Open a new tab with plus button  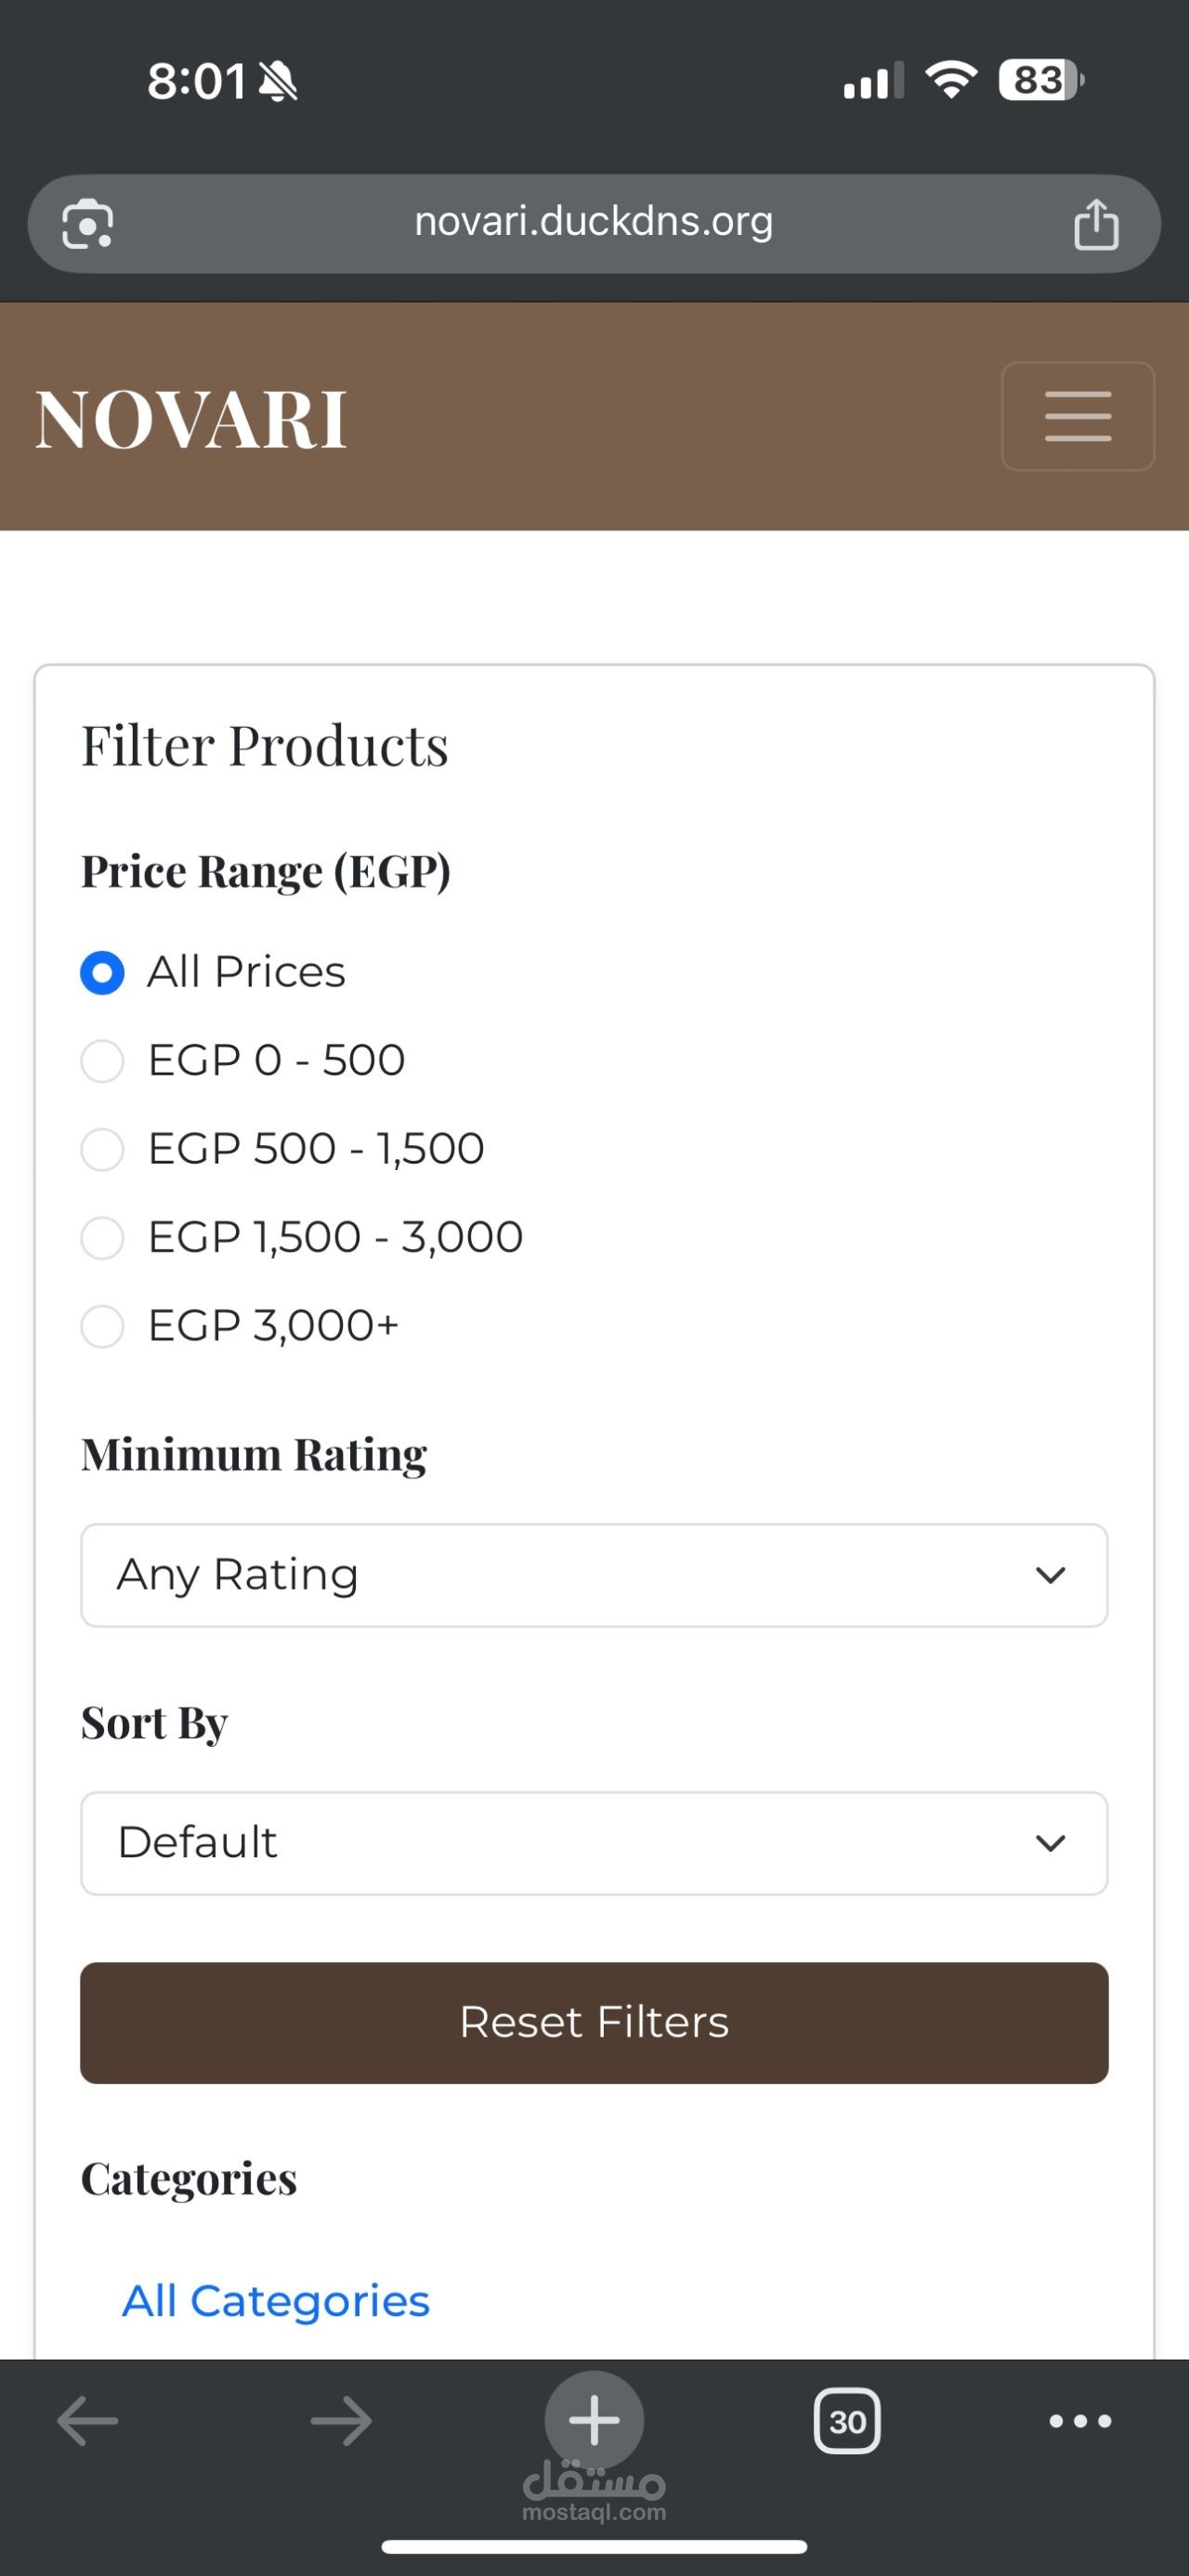[x=594, y=2420]
